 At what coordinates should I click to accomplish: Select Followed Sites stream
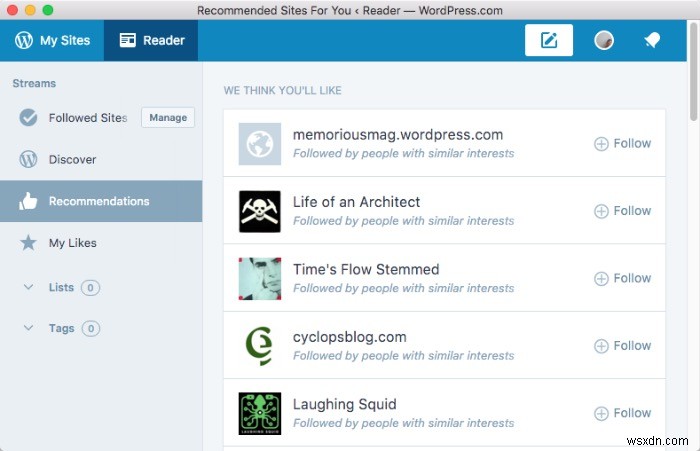coord(88,117)
